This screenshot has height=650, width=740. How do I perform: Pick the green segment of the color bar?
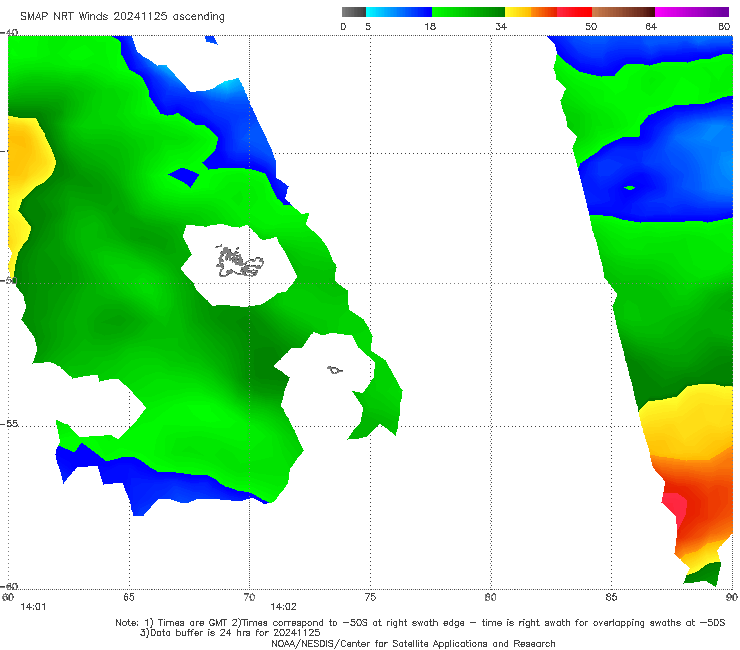click(468, 12)
